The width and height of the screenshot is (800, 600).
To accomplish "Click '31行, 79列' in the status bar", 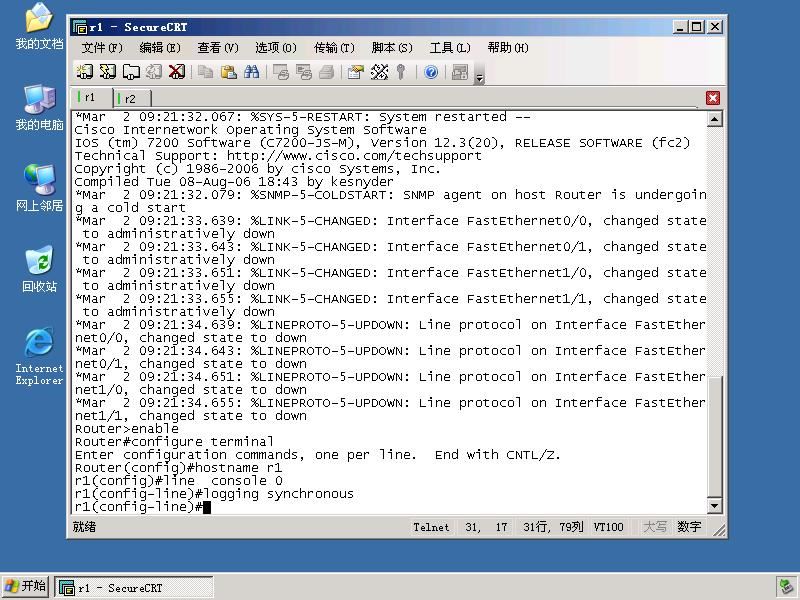I will pos(553,527).
